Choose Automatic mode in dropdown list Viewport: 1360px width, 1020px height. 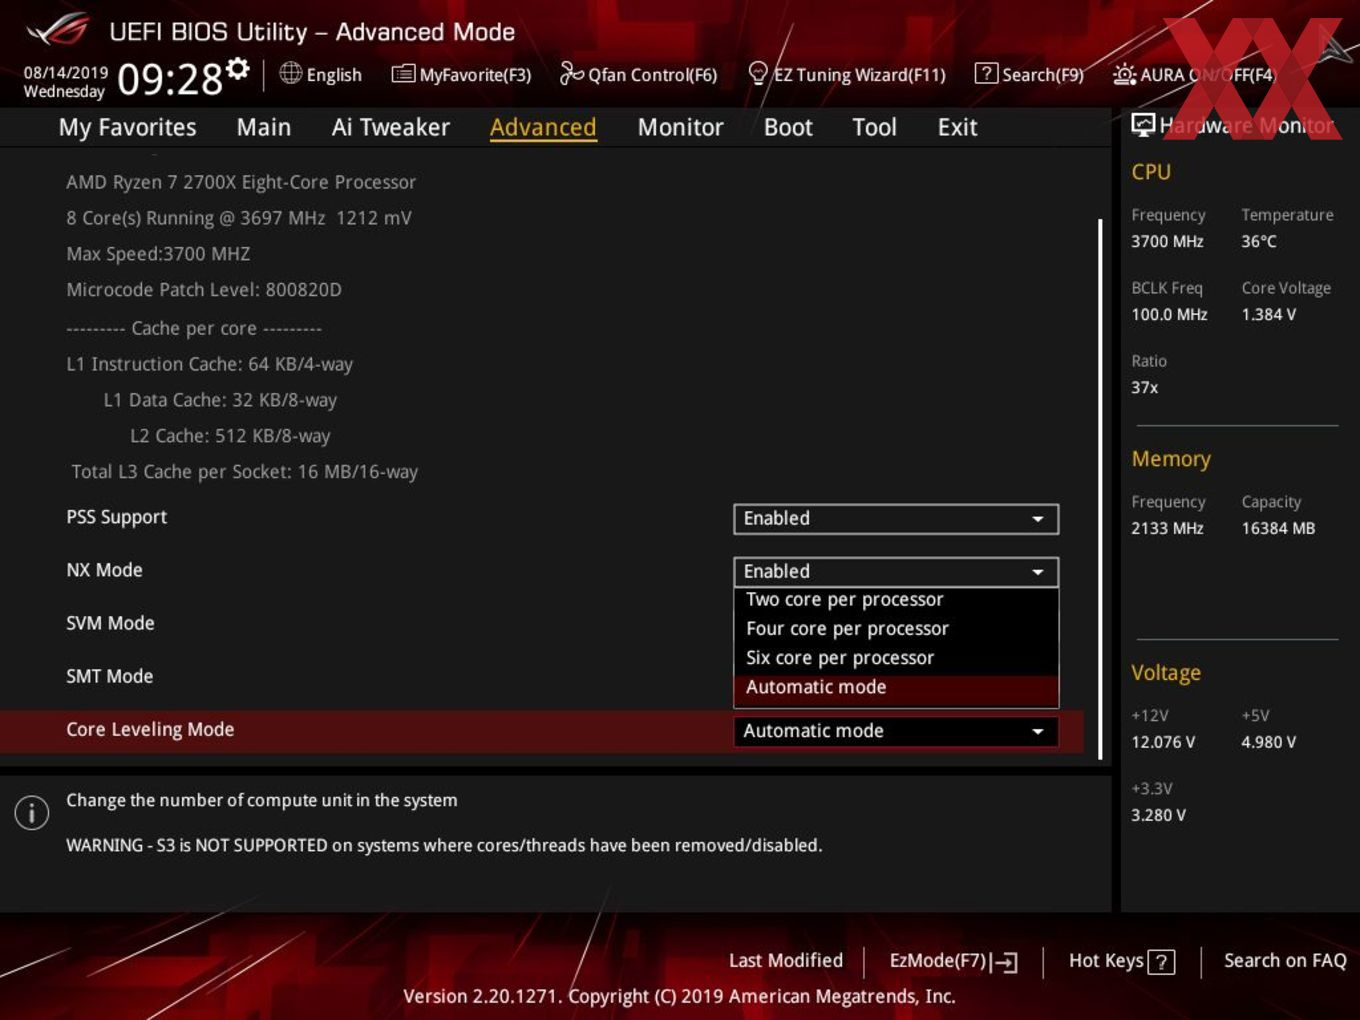click(896, 687)
